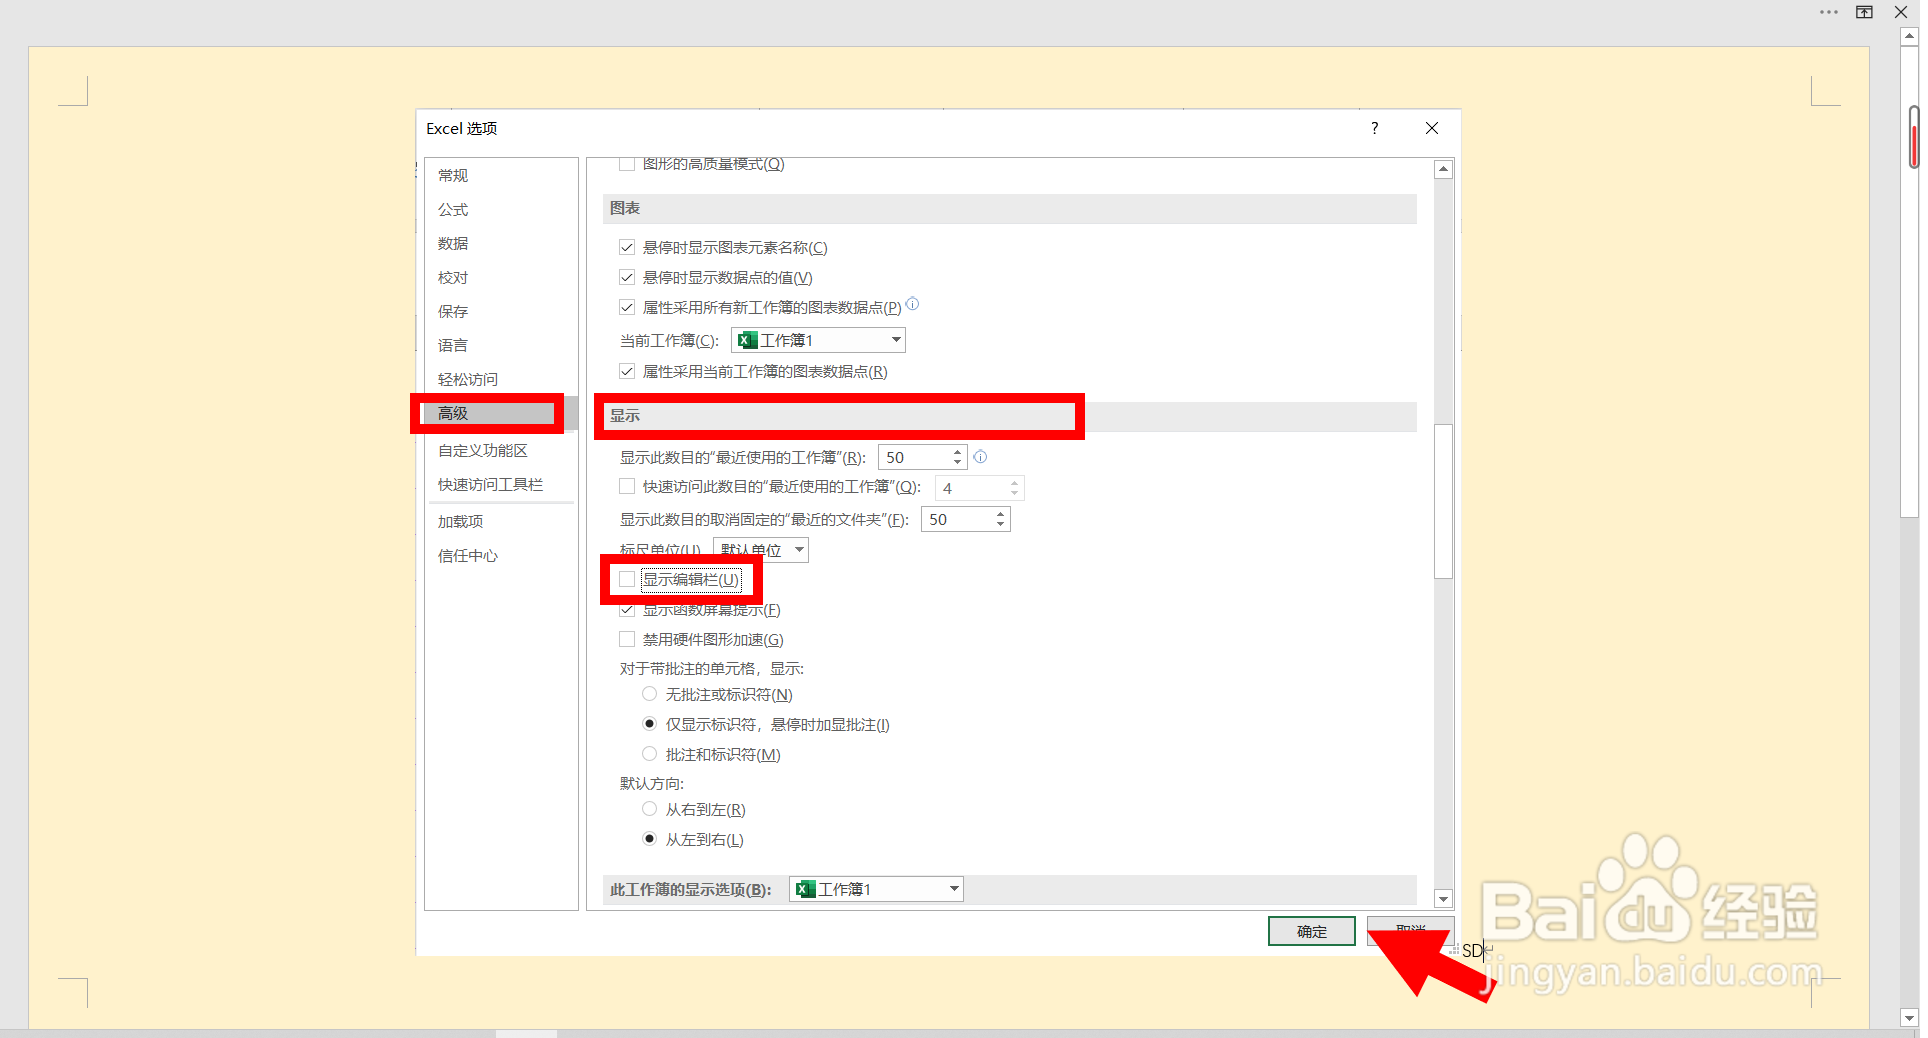Click the 确定 button
The width and height of the screenshot is (1928, 1038).
[1312, 931]
